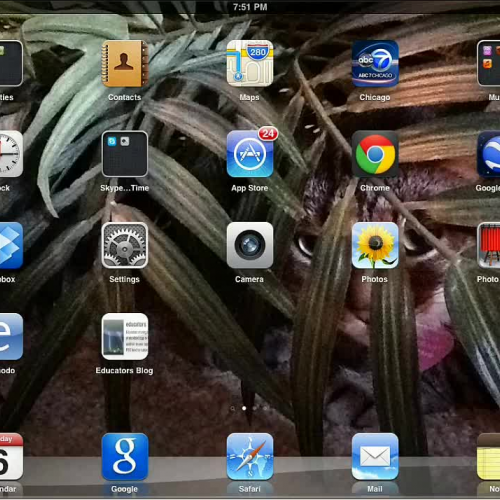The height and width of the screenshot is (500, 500).
Task: Launch the Camera app
Action: pyautogui.click(x=250, y=245)
